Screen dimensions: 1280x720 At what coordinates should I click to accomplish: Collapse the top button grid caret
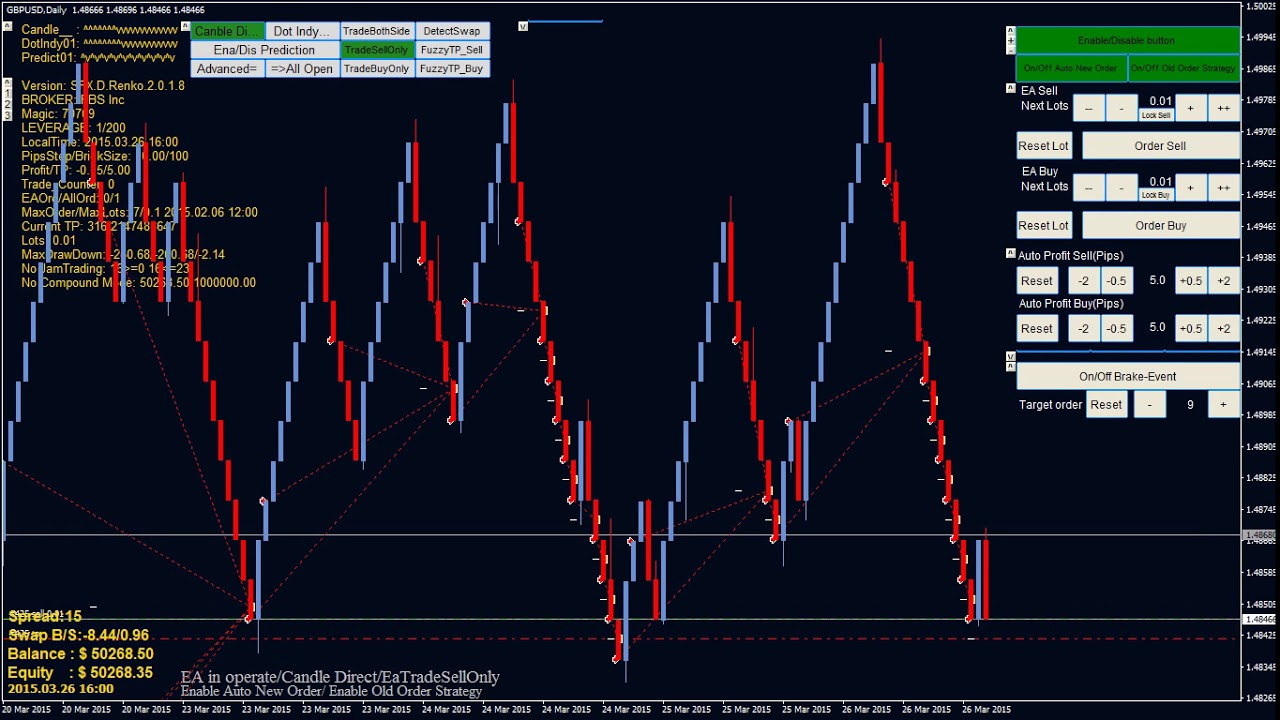184,28
